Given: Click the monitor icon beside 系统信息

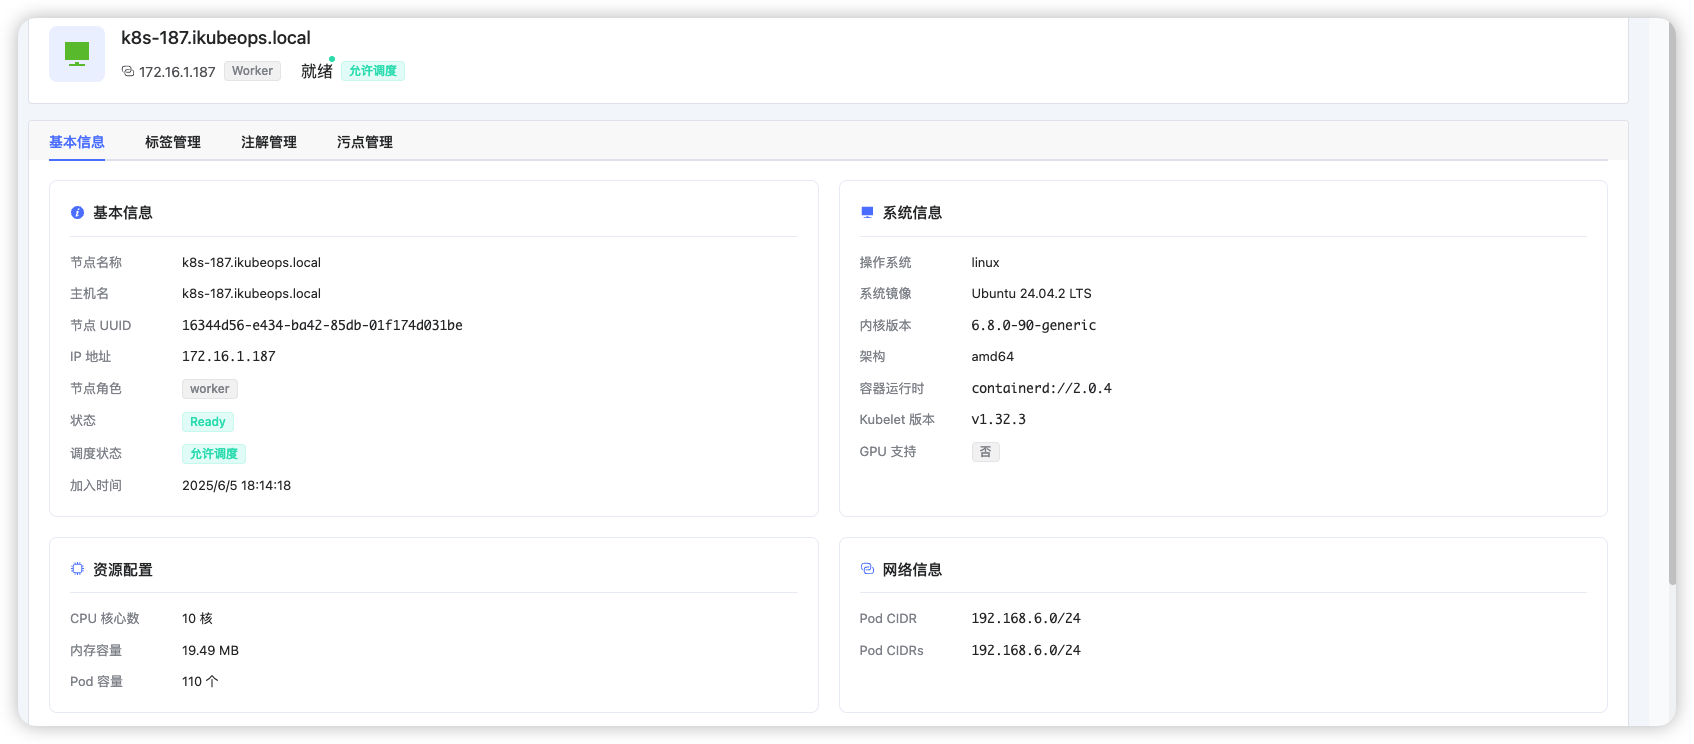Looking at the screenshot, I should pyautogui.click(x=867, y=213).
